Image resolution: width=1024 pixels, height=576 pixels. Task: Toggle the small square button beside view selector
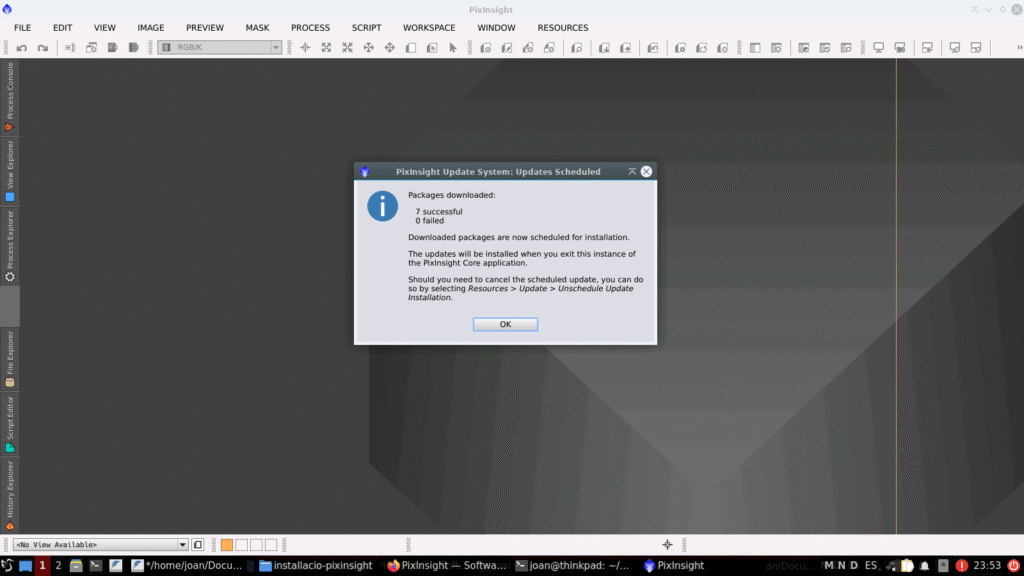pos(198,545)
